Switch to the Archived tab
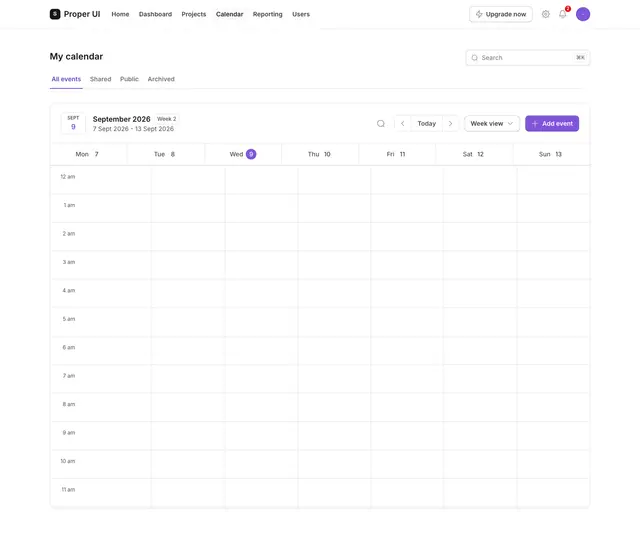Viewport: 640px width, 551px height. (x=161, y=79)
